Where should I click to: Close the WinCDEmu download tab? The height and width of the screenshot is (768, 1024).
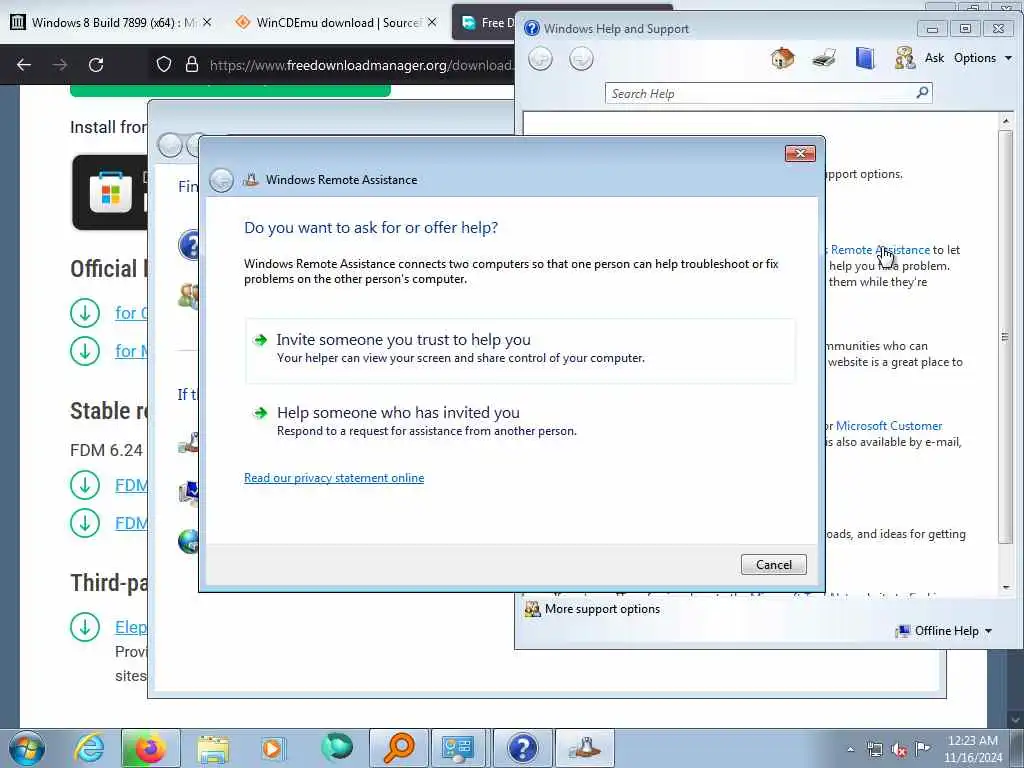pos(432,22)
